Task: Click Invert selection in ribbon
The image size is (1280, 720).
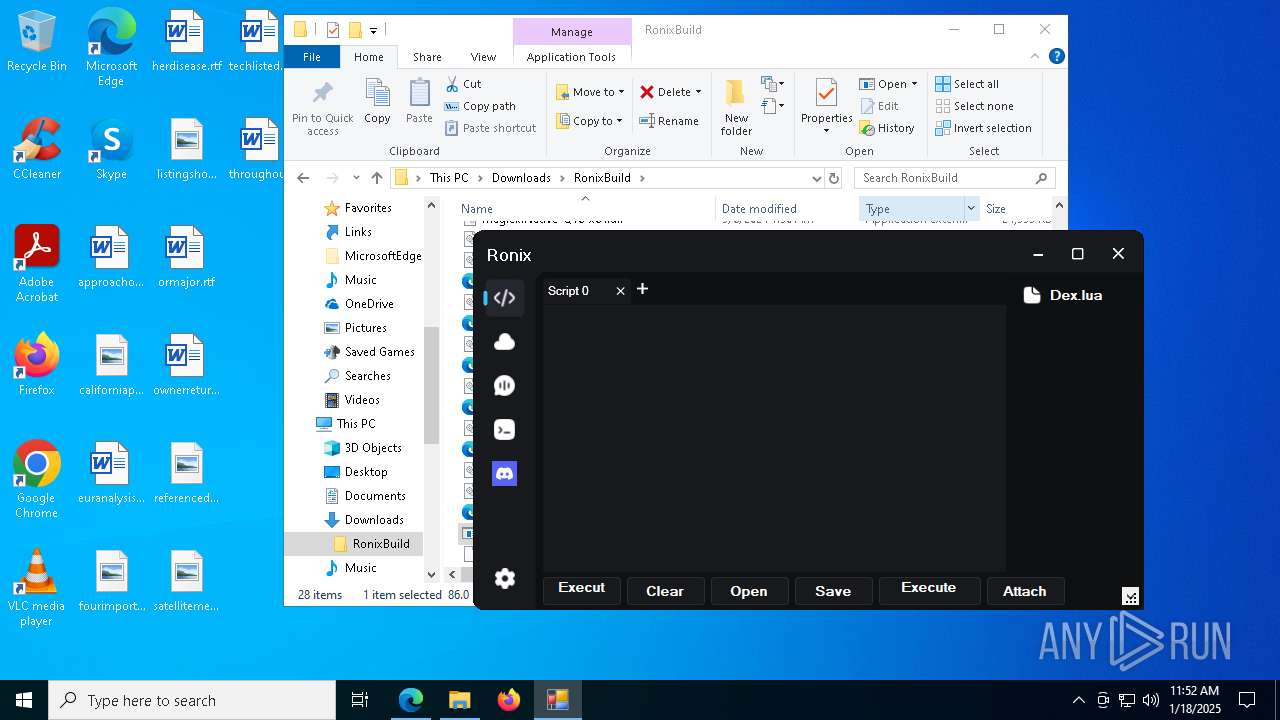Action: coord(984,128)
